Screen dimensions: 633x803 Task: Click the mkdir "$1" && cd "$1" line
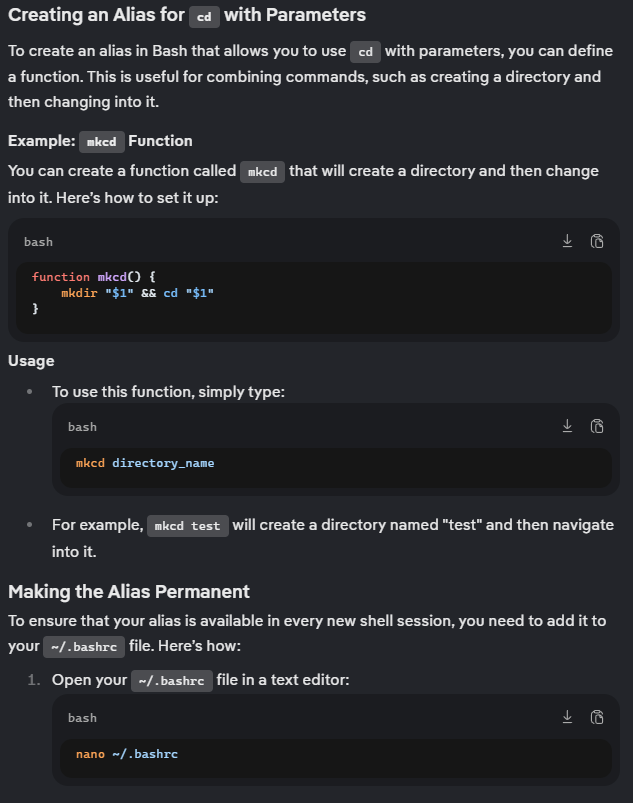[137, 293]
